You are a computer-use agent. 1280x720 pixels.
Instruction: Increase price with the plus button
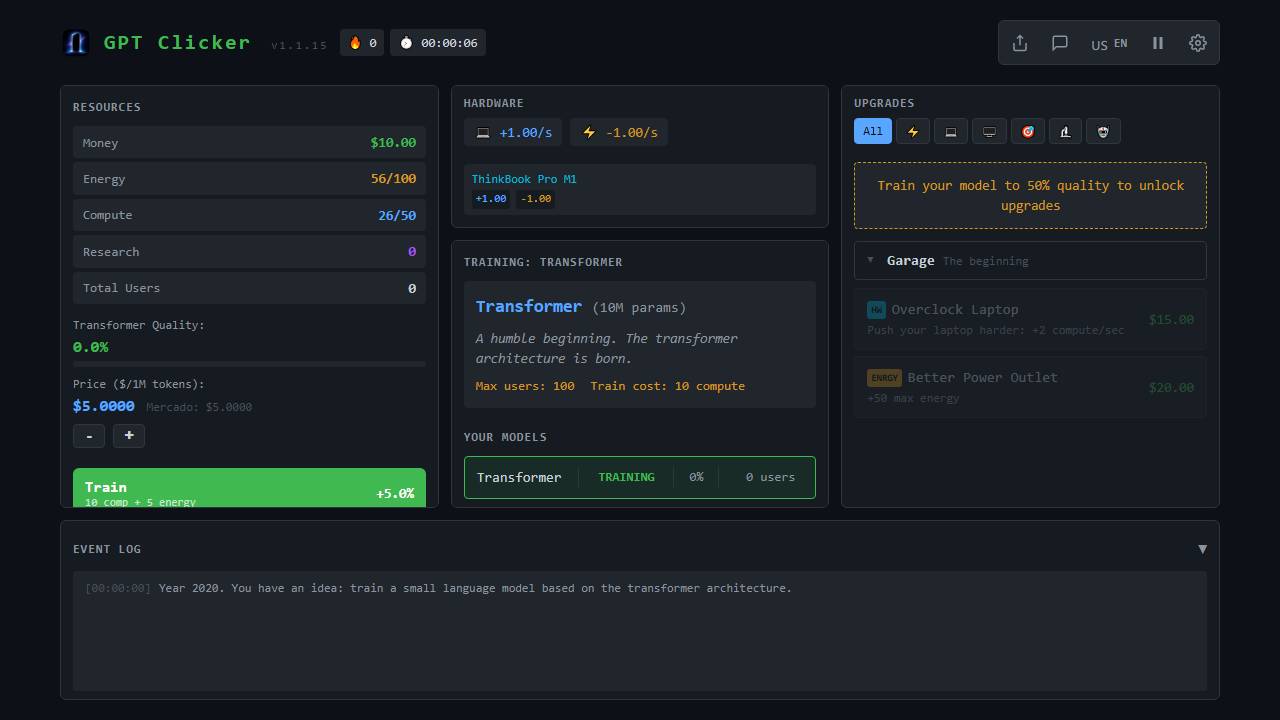click(129, 436)
